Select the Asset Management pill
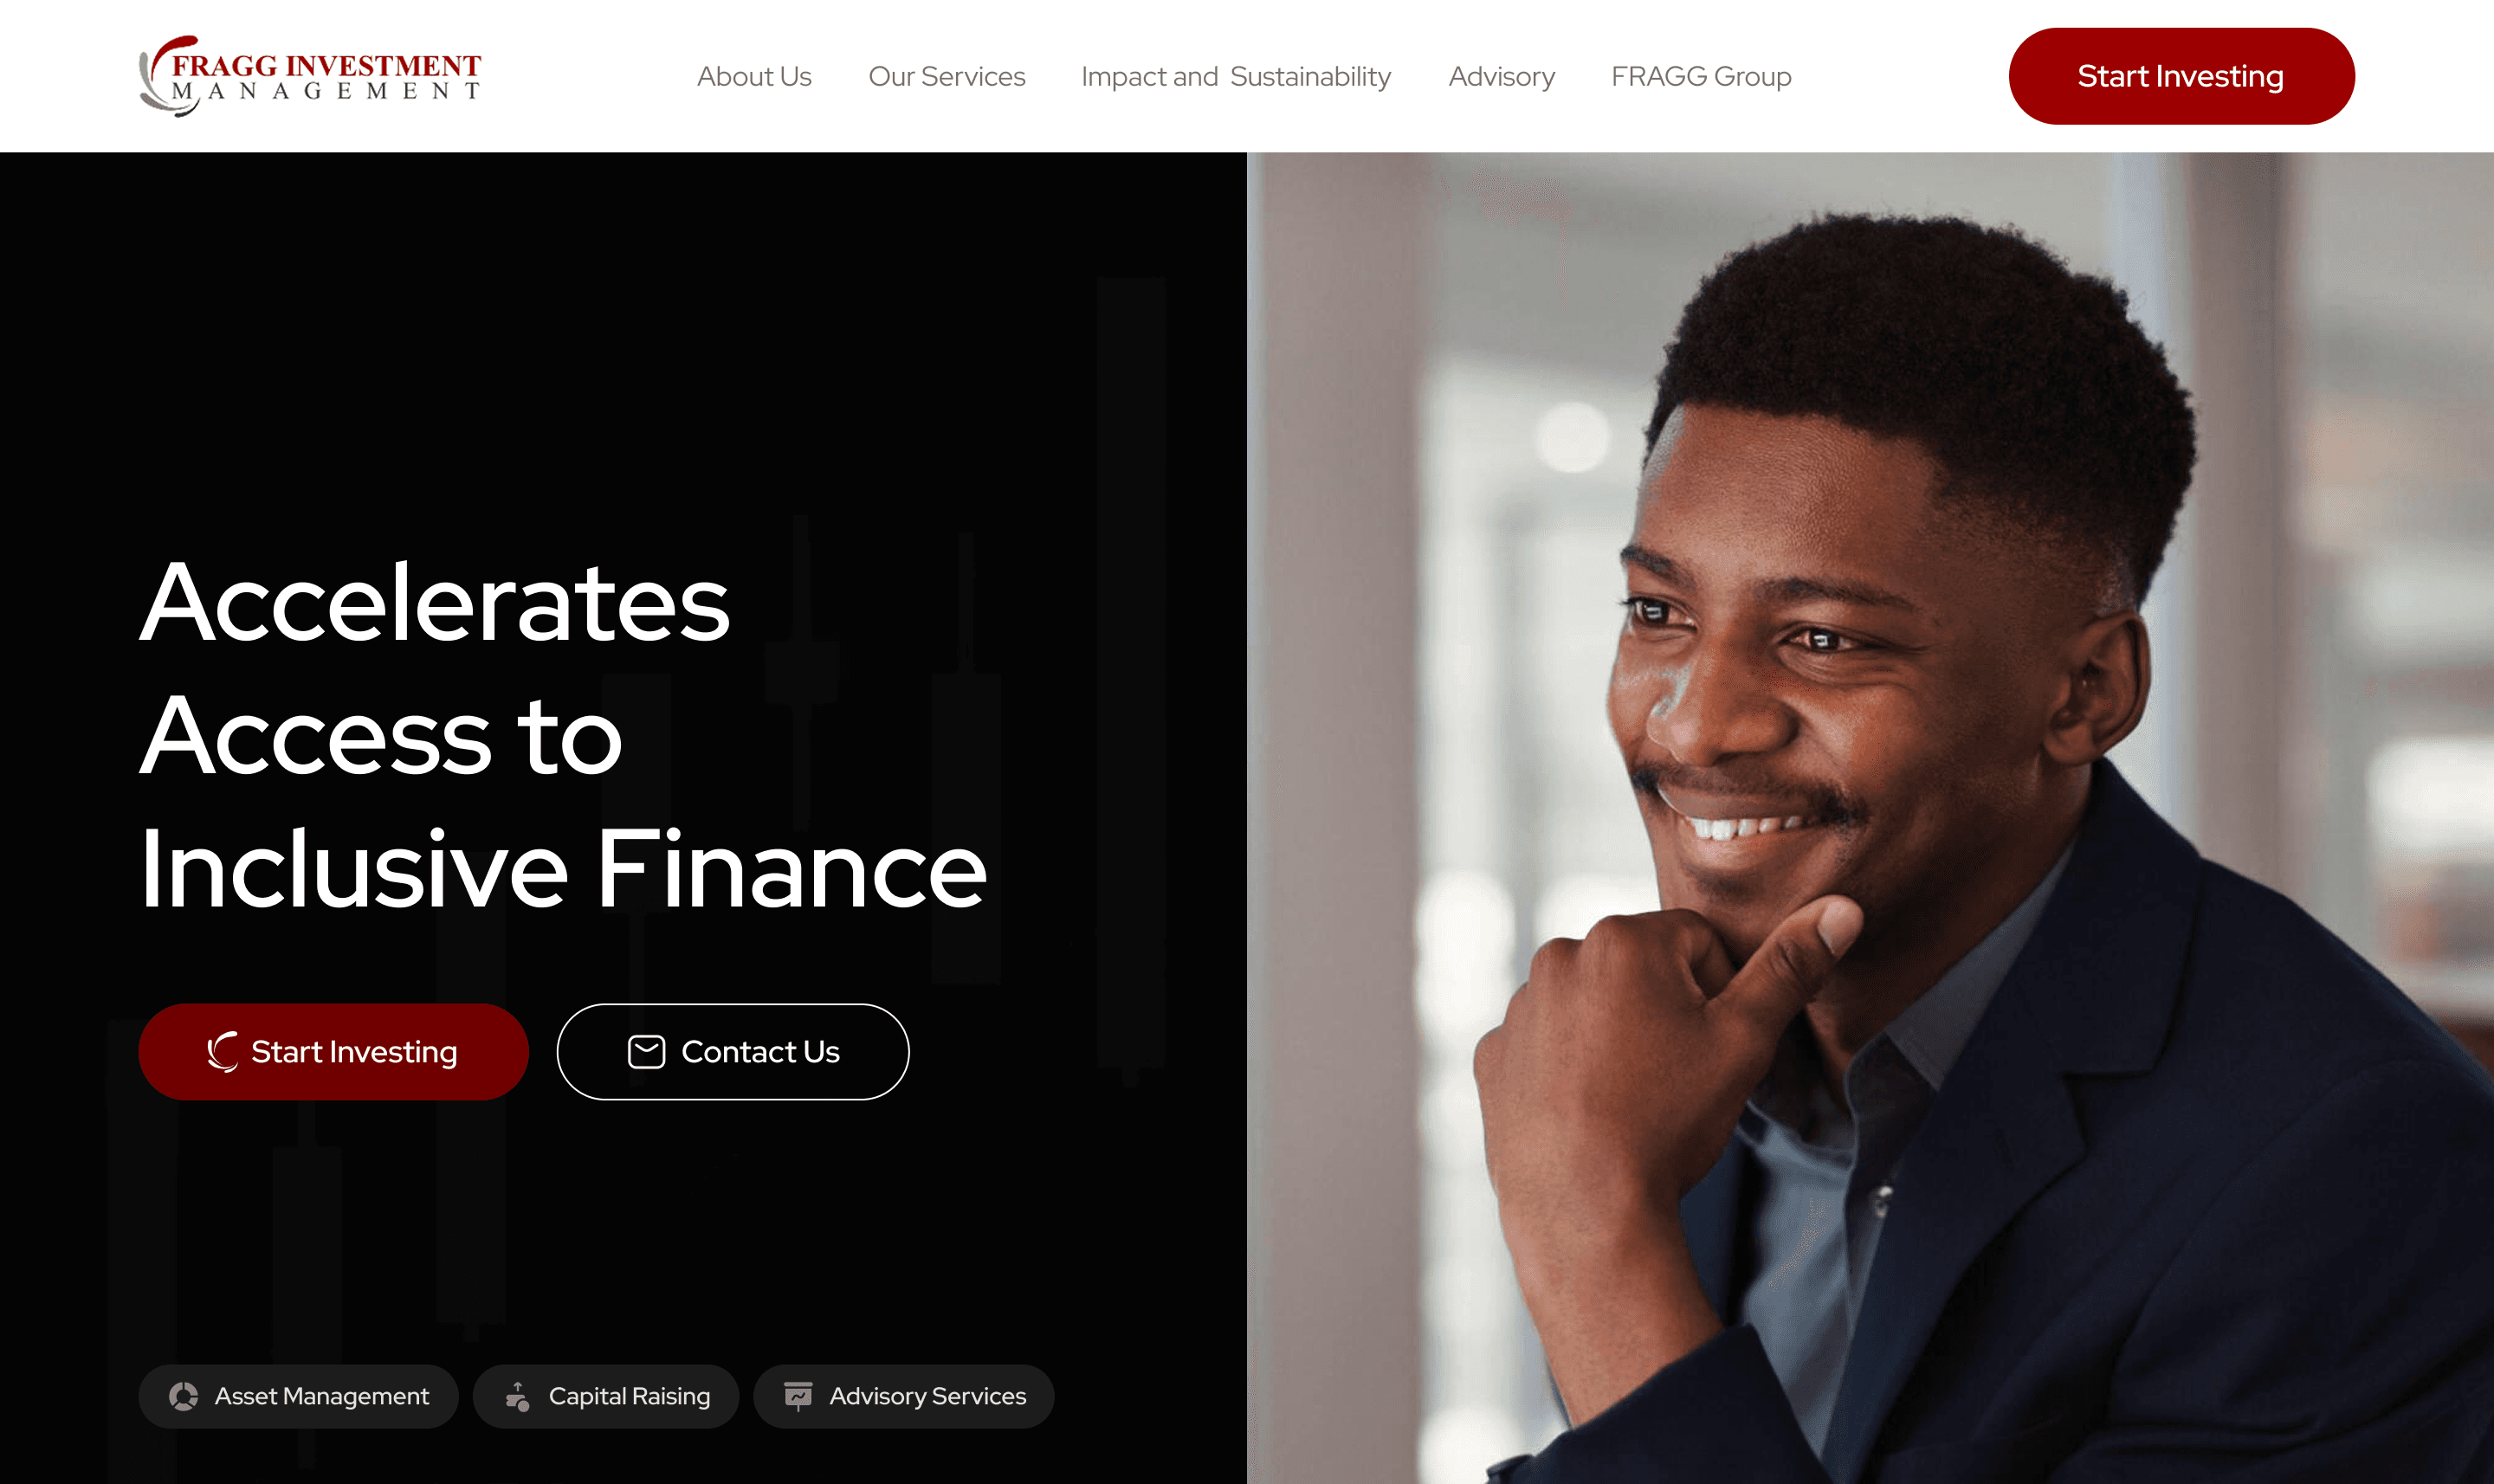Image resolution: width=2494 pixels, height=1484 pixels. point(298,1396)
